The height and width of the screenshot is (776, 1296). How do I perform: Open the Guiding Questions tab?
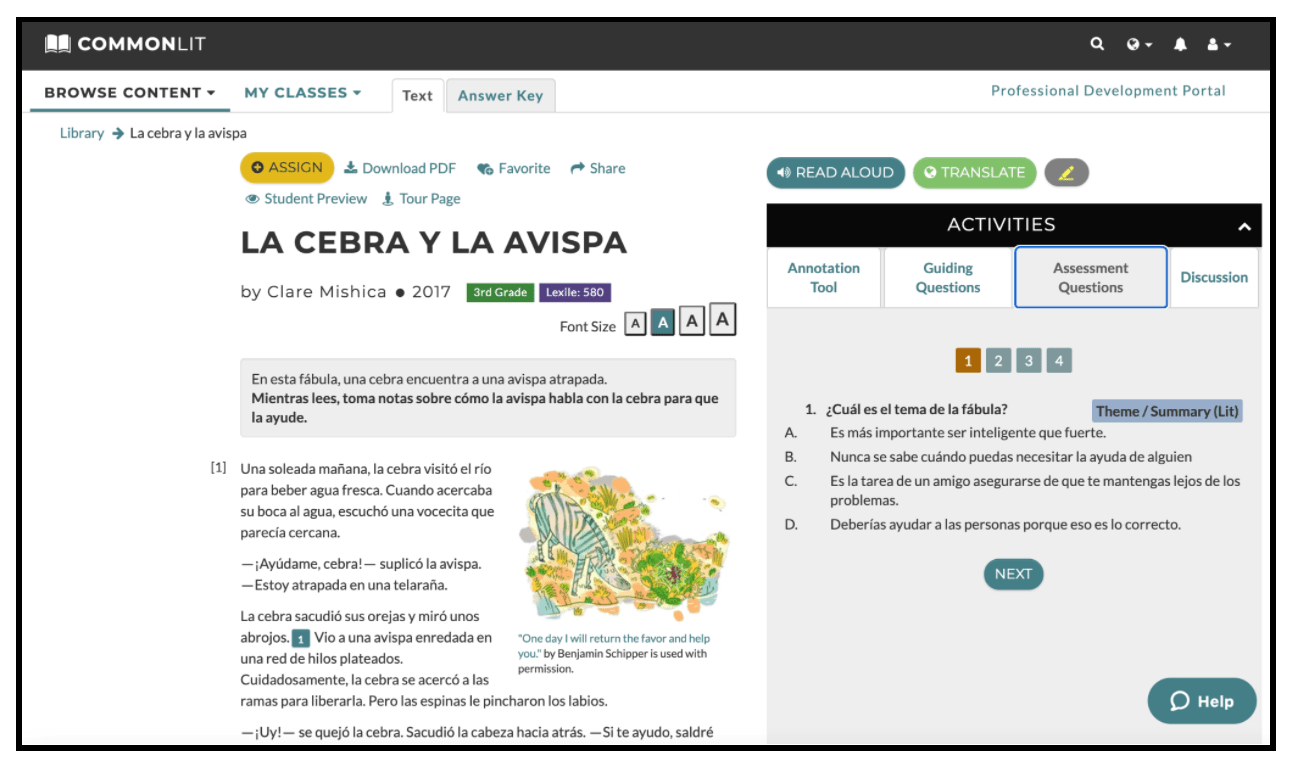(x=948, y=277)
